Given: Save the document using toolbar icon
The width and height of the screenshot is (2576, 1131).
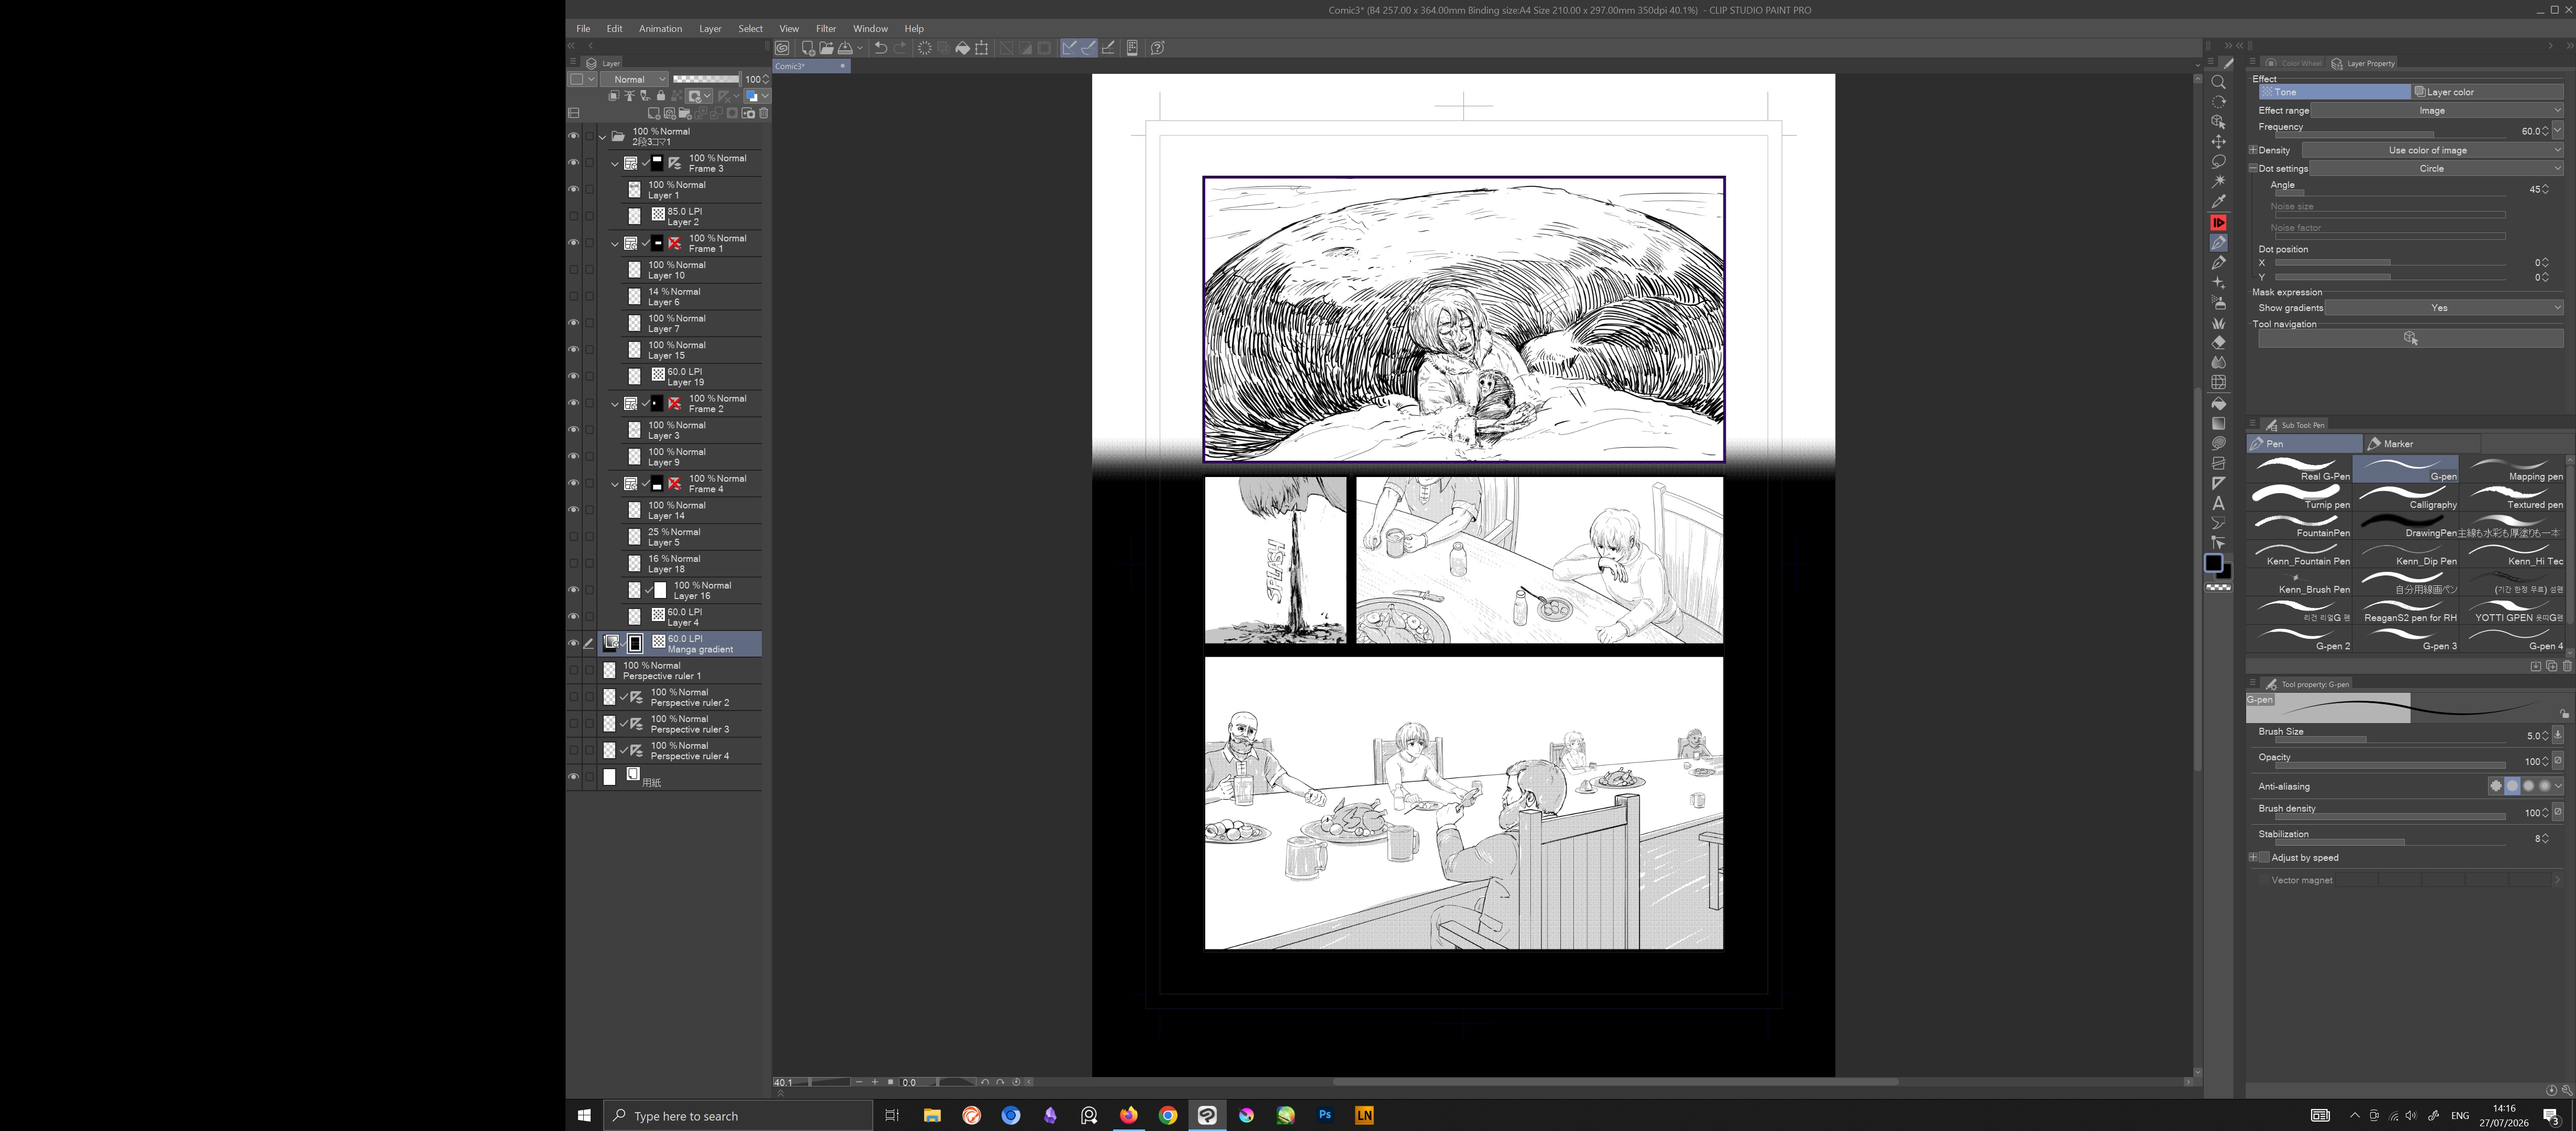Looking at the screenshot, I should click(845, 48).
